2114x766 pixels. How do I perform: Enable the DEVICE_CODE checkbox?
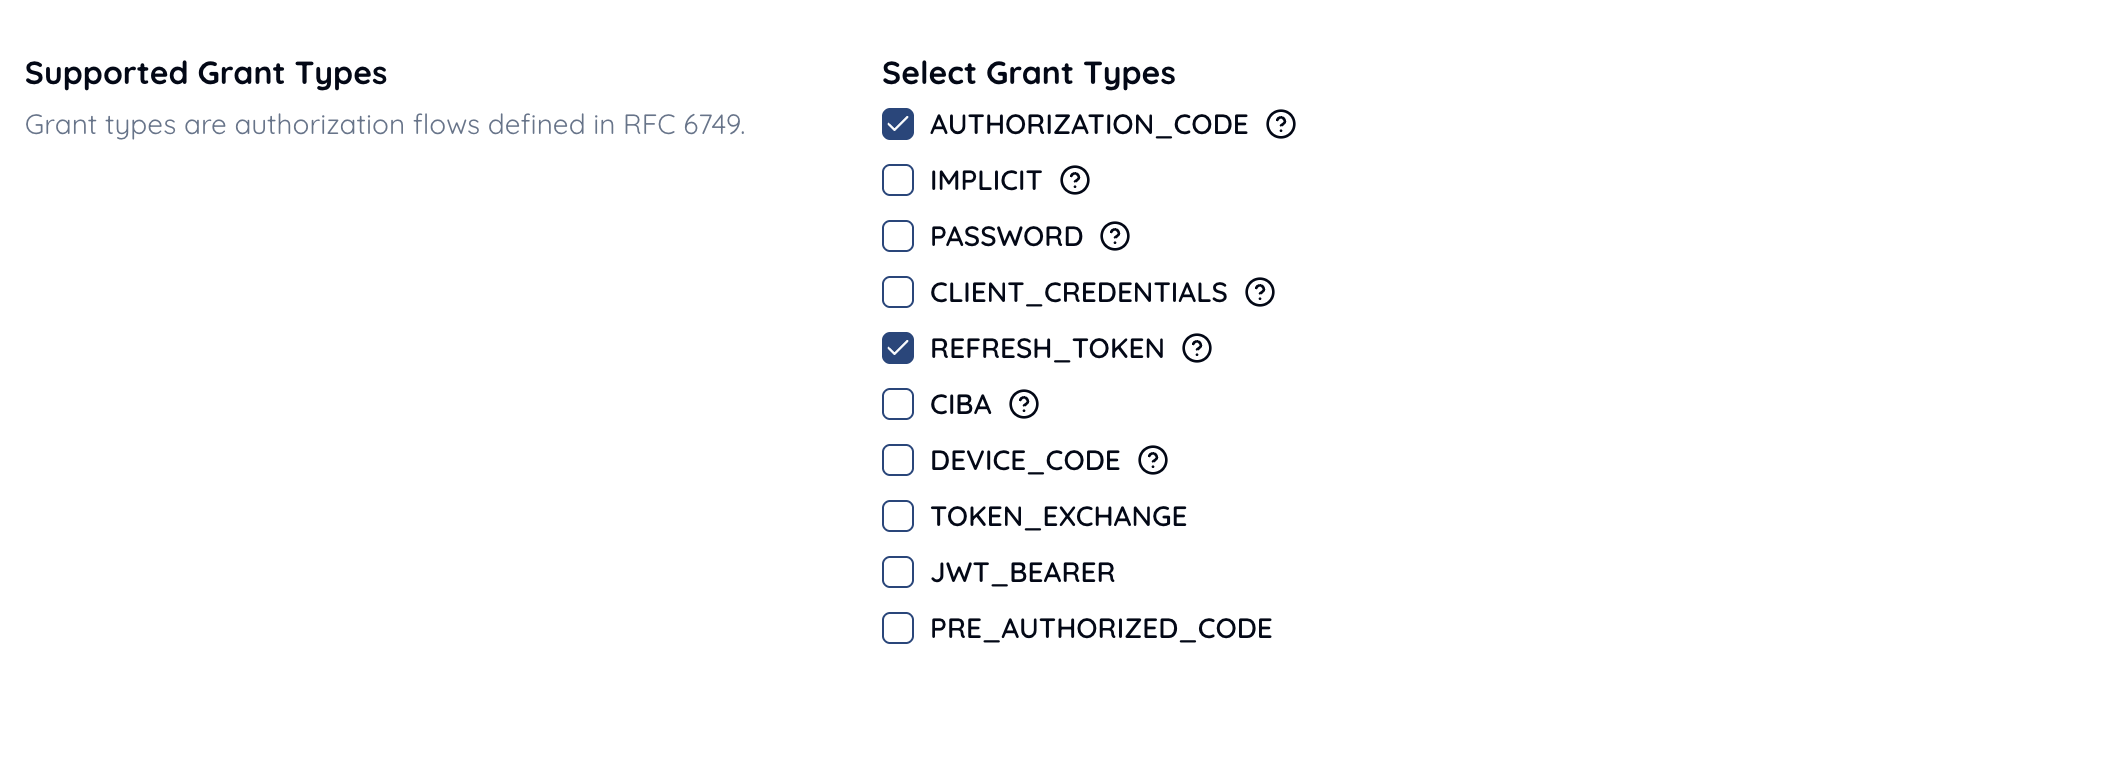[898, 460]
